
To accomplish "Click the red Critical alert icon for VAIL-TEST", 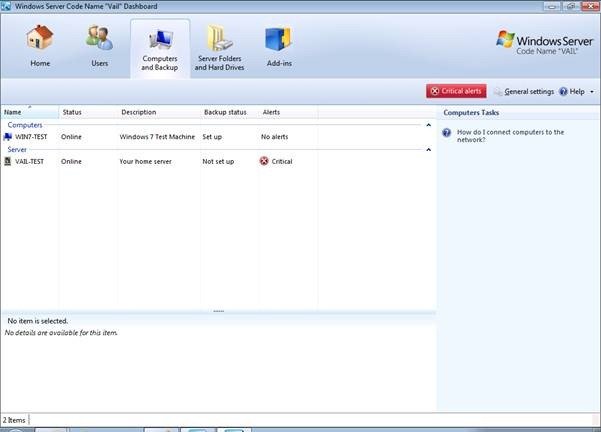I will [x=264, y=161].
